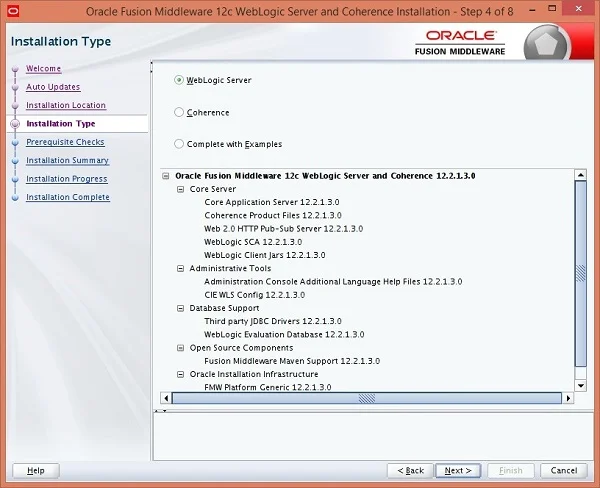Click the split pane collapse arrows above message area

point(160,411)
